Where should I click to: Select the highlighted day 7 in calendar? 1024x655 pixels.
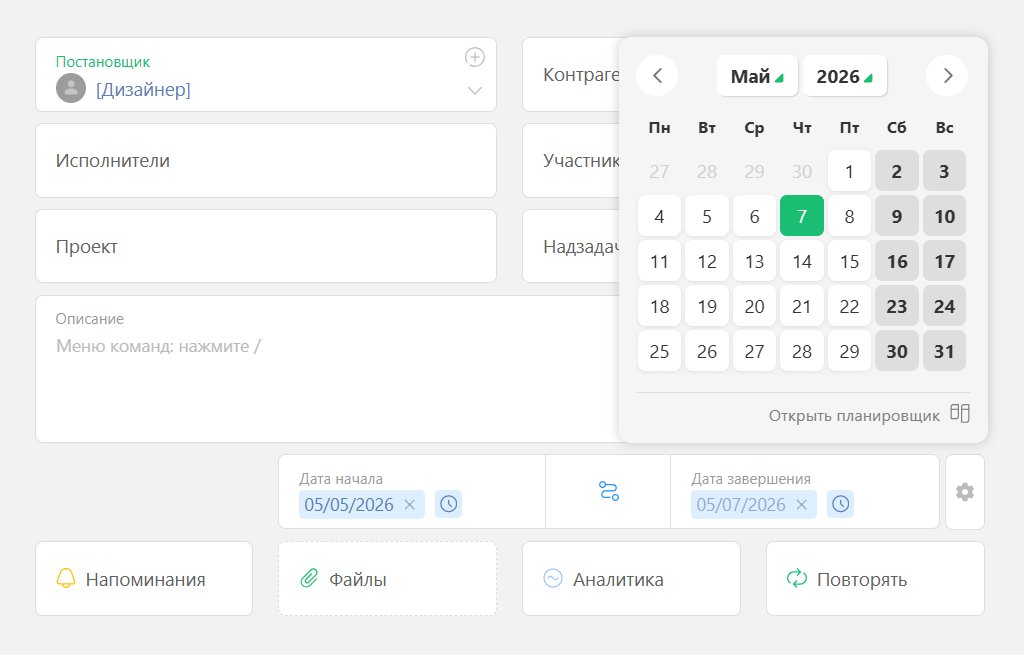pos(801,216)
